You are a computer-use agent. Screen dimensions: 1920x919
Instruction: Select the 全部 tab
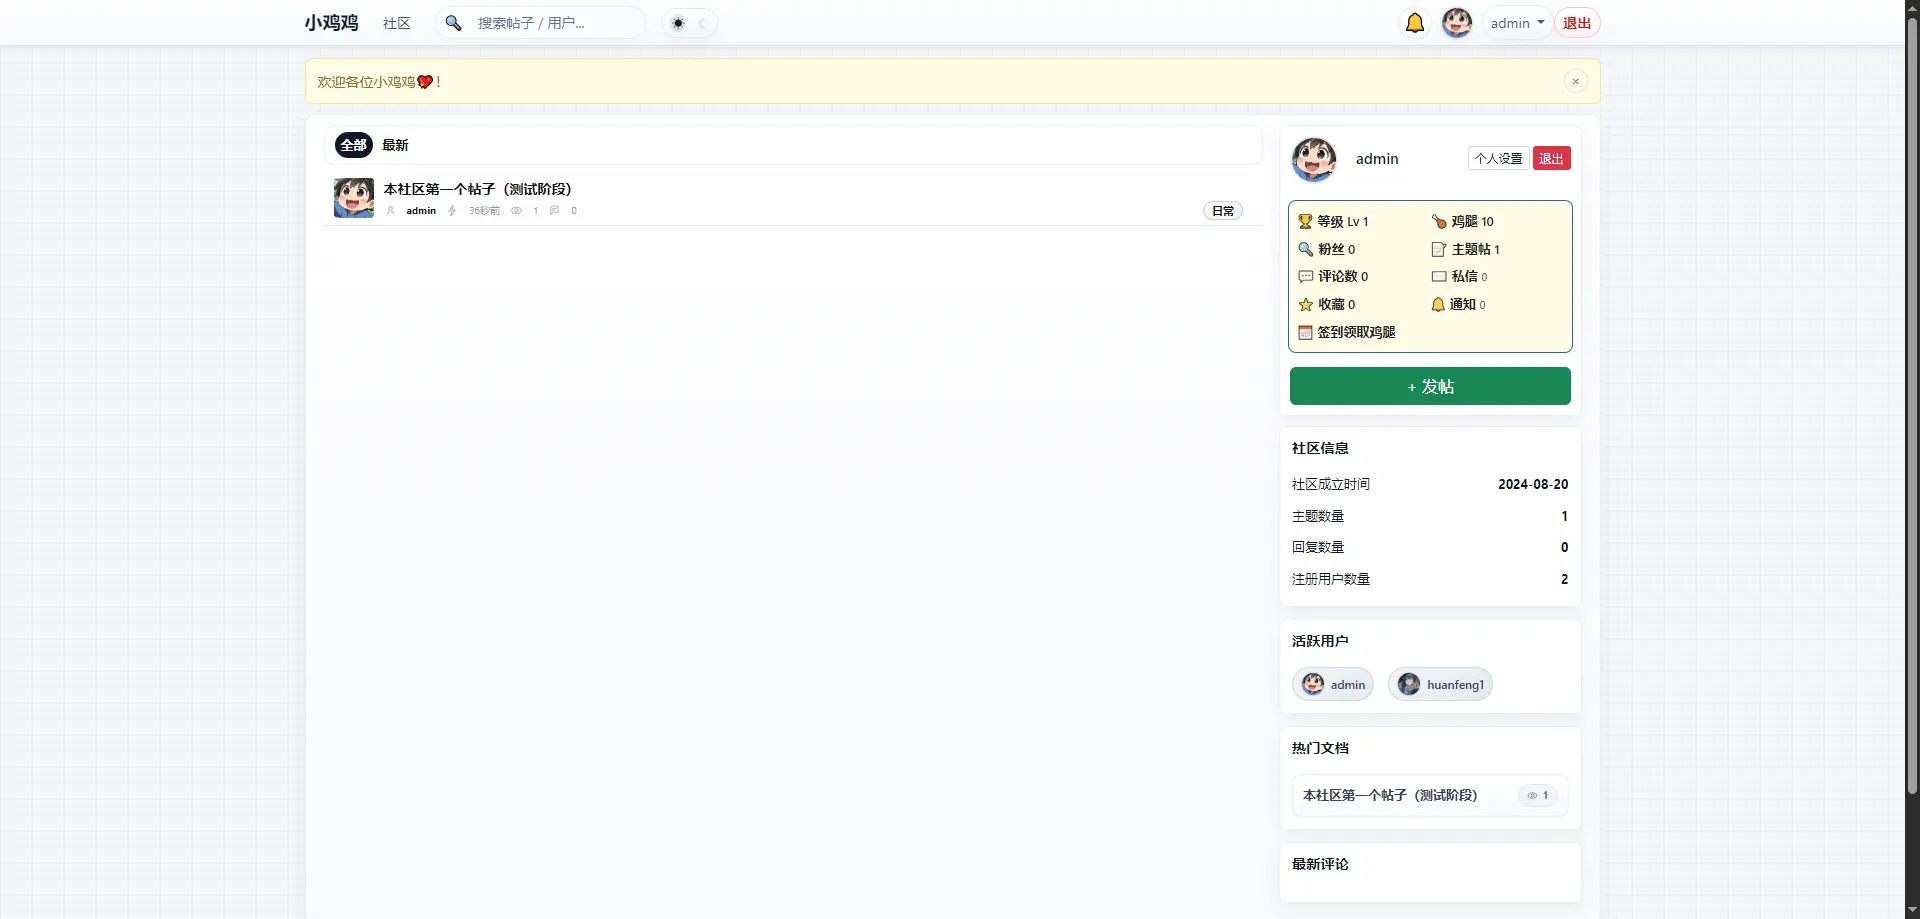pos(354,145)
